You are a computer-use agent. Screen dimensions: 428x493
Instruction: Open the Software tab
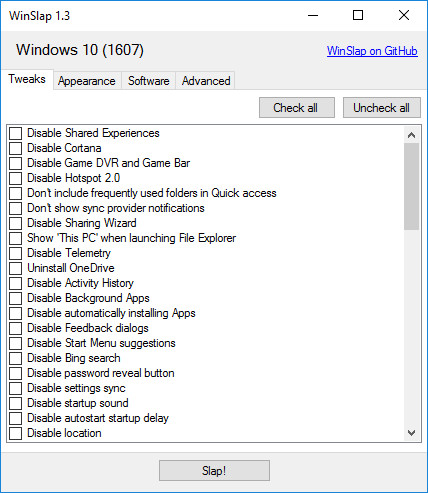click(x=149, y=81)
